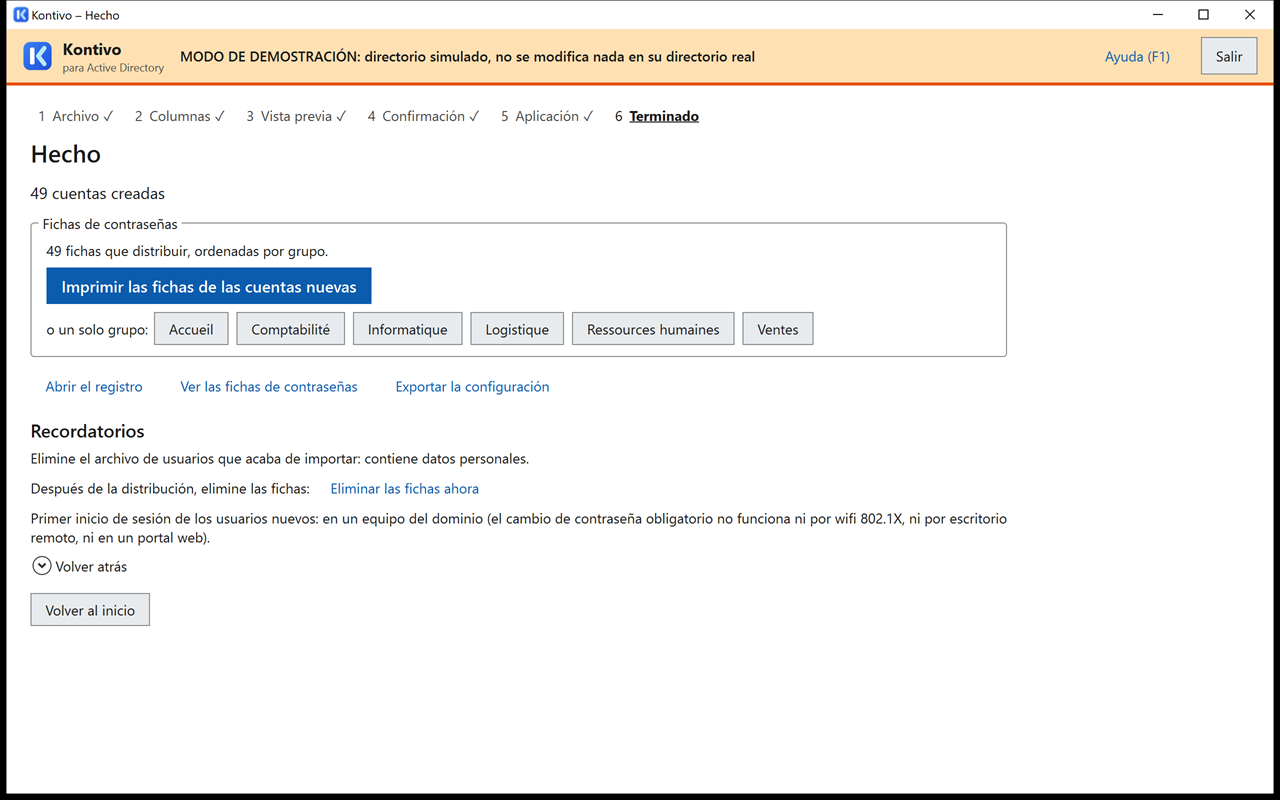Screen dimensions: 1280x800
Task: Open step 3 Vista previa
Action: 296,116
